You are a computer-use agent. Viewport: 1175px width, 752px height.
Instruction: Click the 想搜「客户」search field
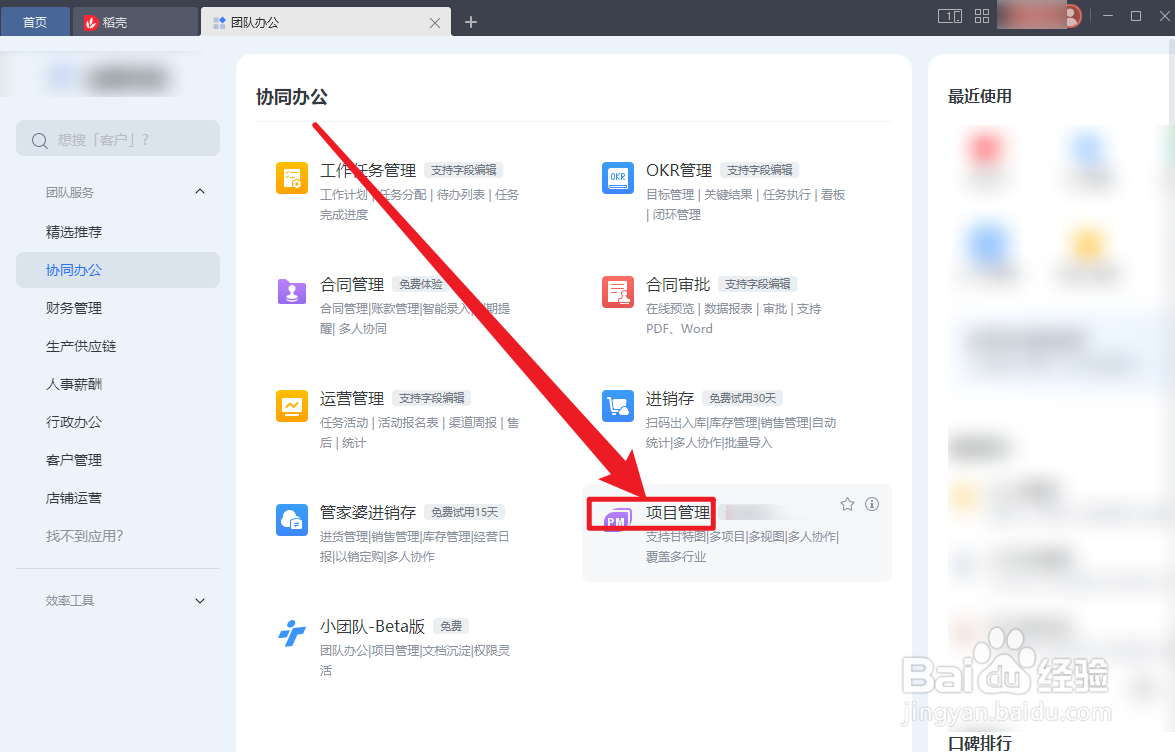pyautogui.click(x=117, y=138)
